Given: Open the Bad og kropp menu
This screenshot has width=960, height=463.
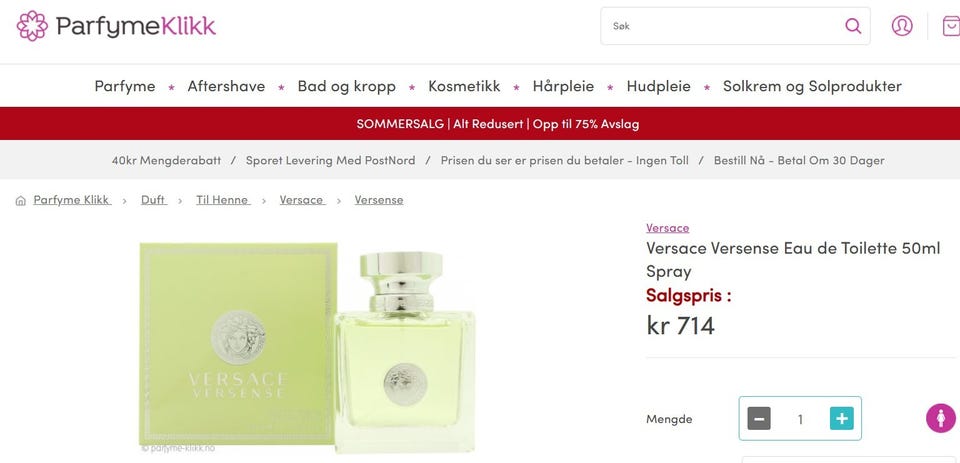Looking at the screenshot, I should pyautogui.click(x=347, y=86).
